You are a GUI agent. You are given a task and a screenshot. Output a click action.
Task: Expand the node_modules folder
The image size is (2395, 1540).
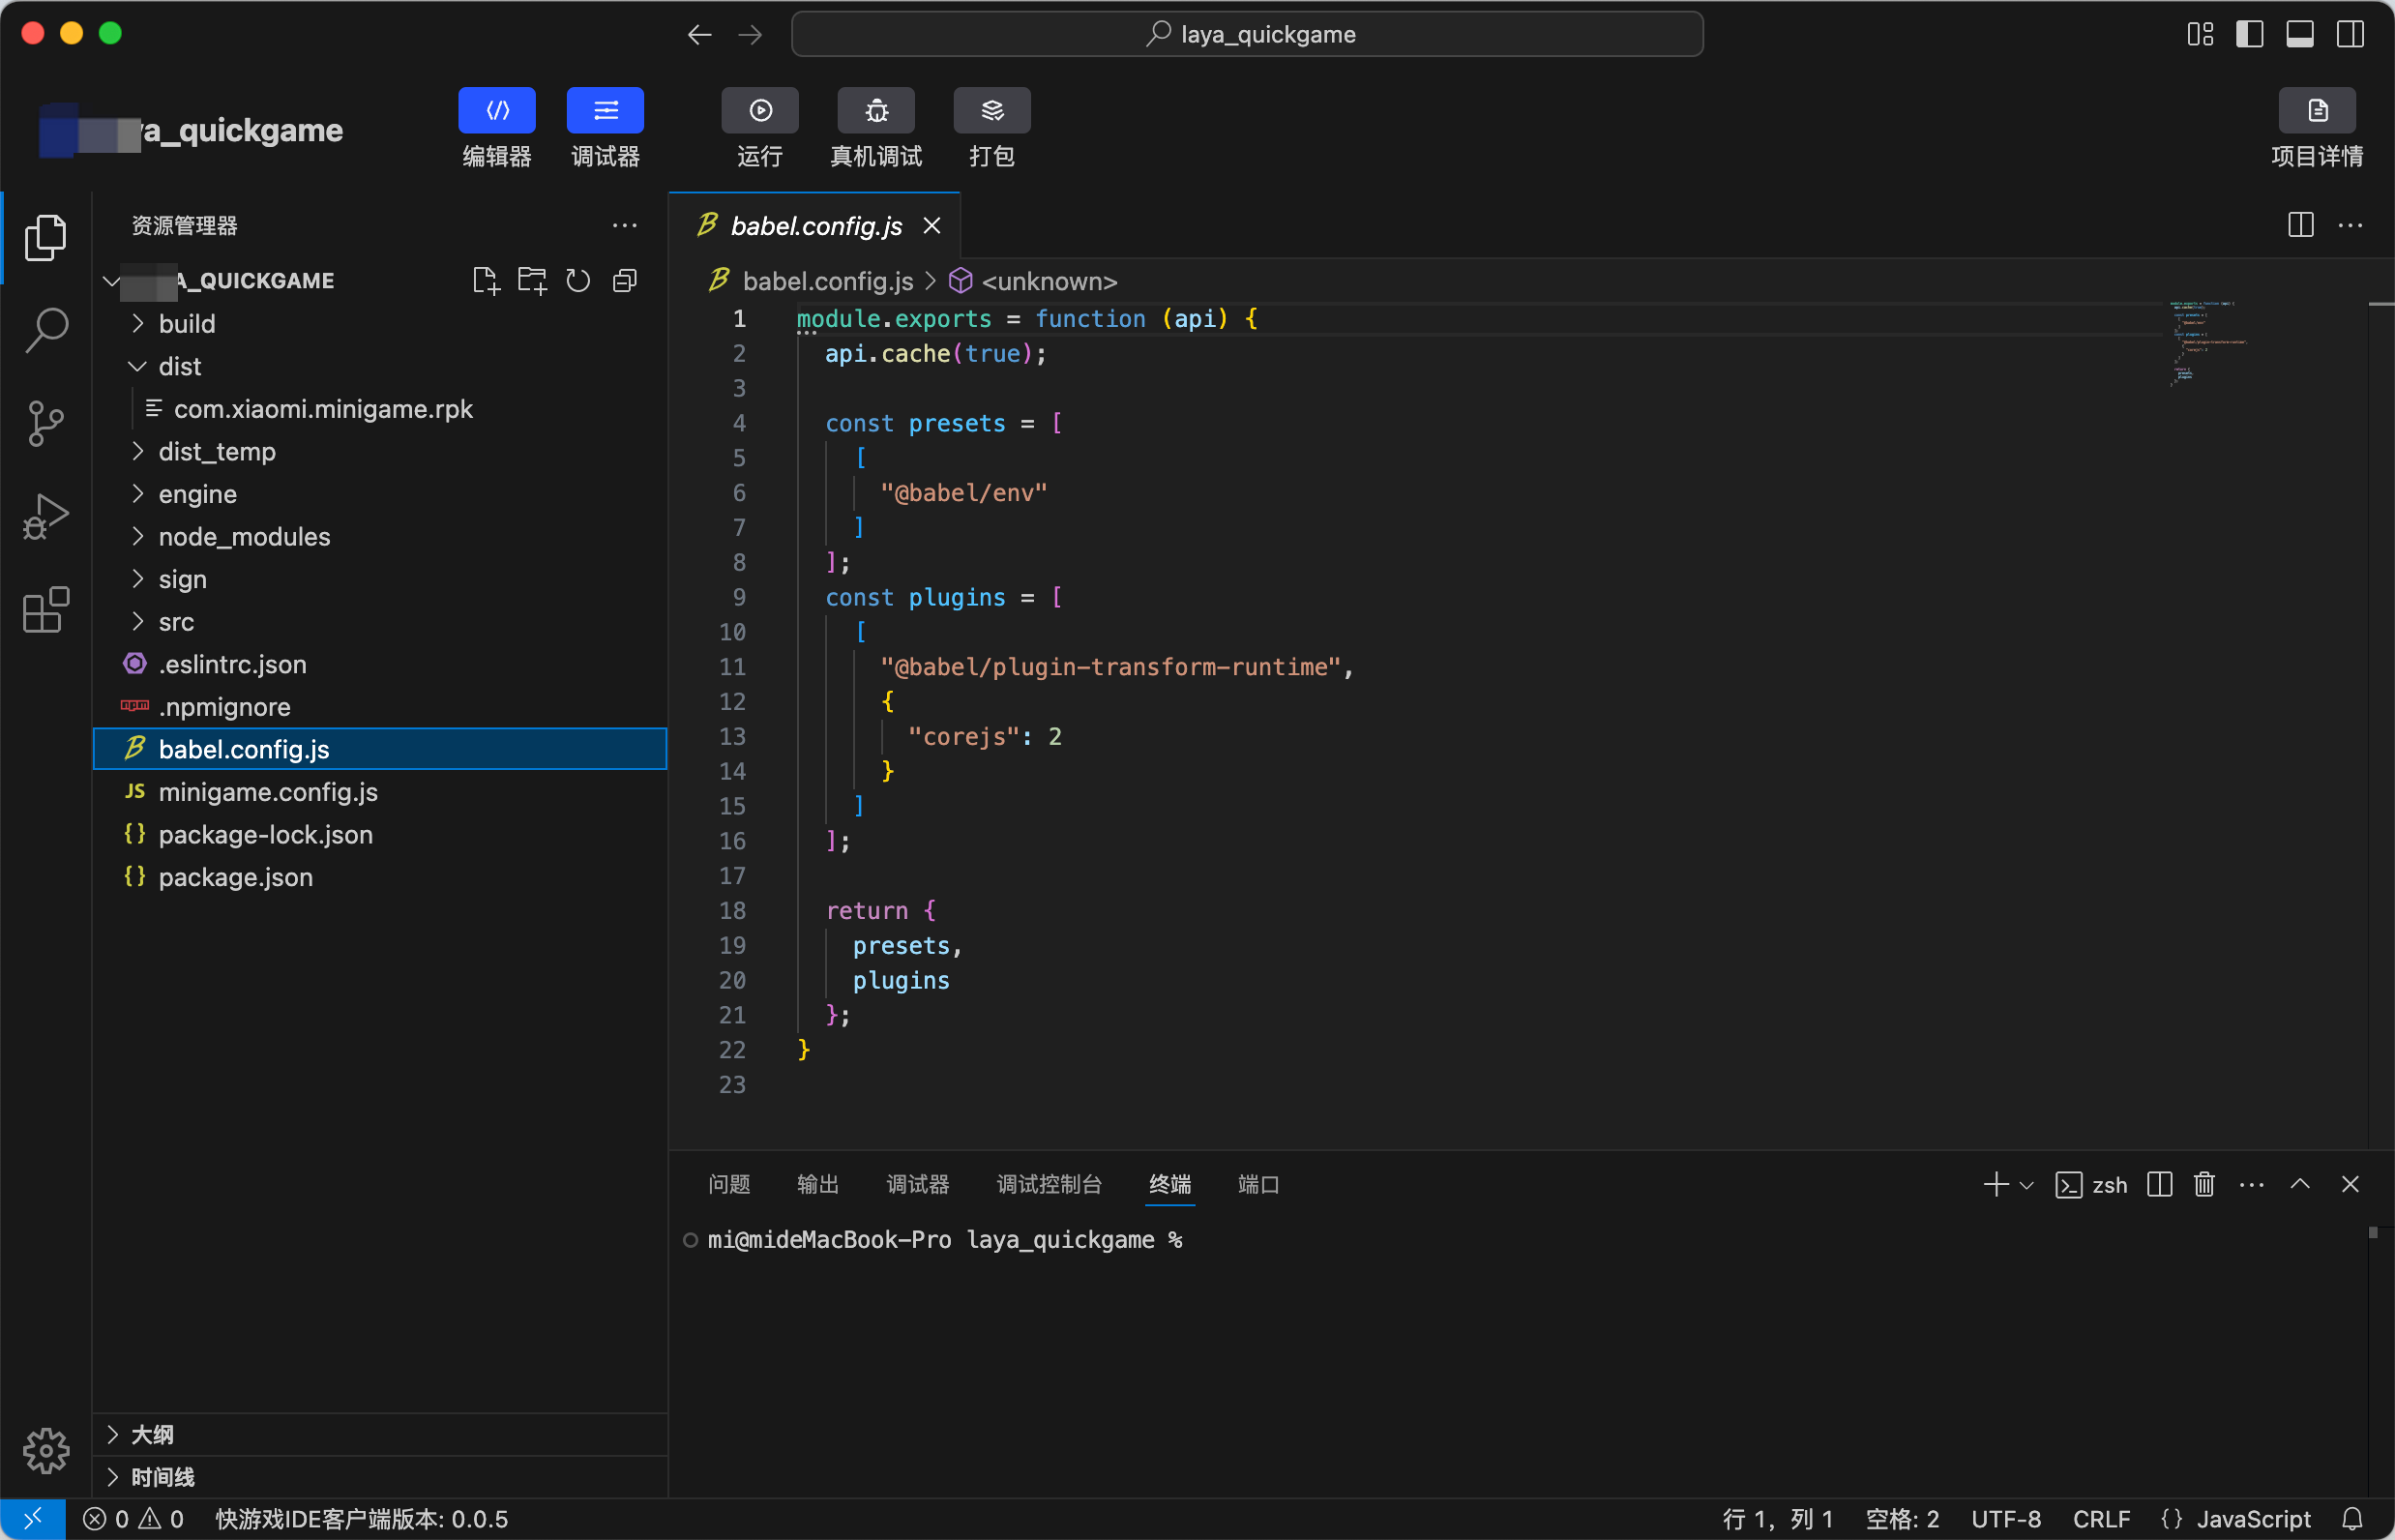[243, 537]
